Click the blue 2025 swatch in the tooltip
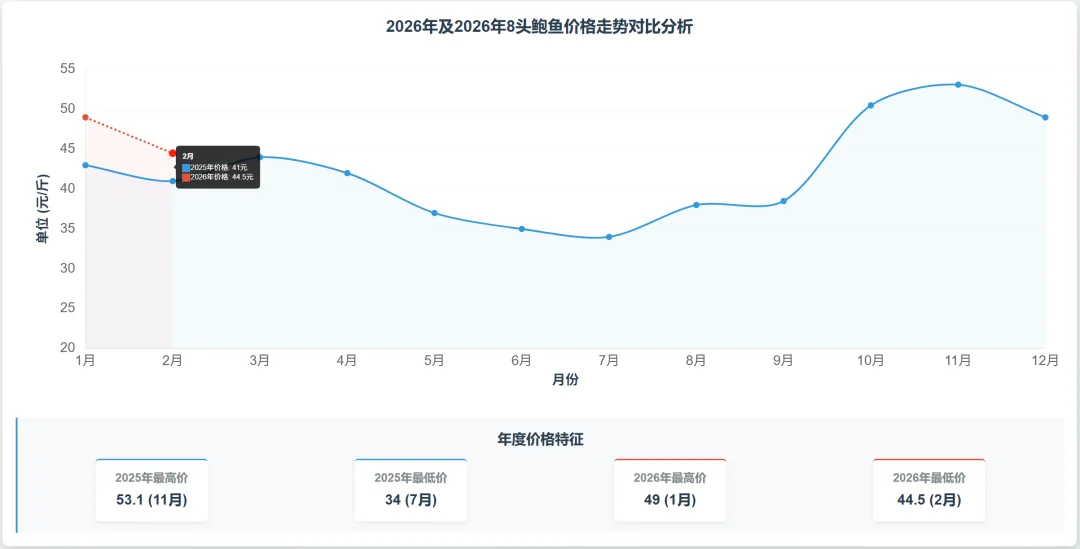 [186, 168]
